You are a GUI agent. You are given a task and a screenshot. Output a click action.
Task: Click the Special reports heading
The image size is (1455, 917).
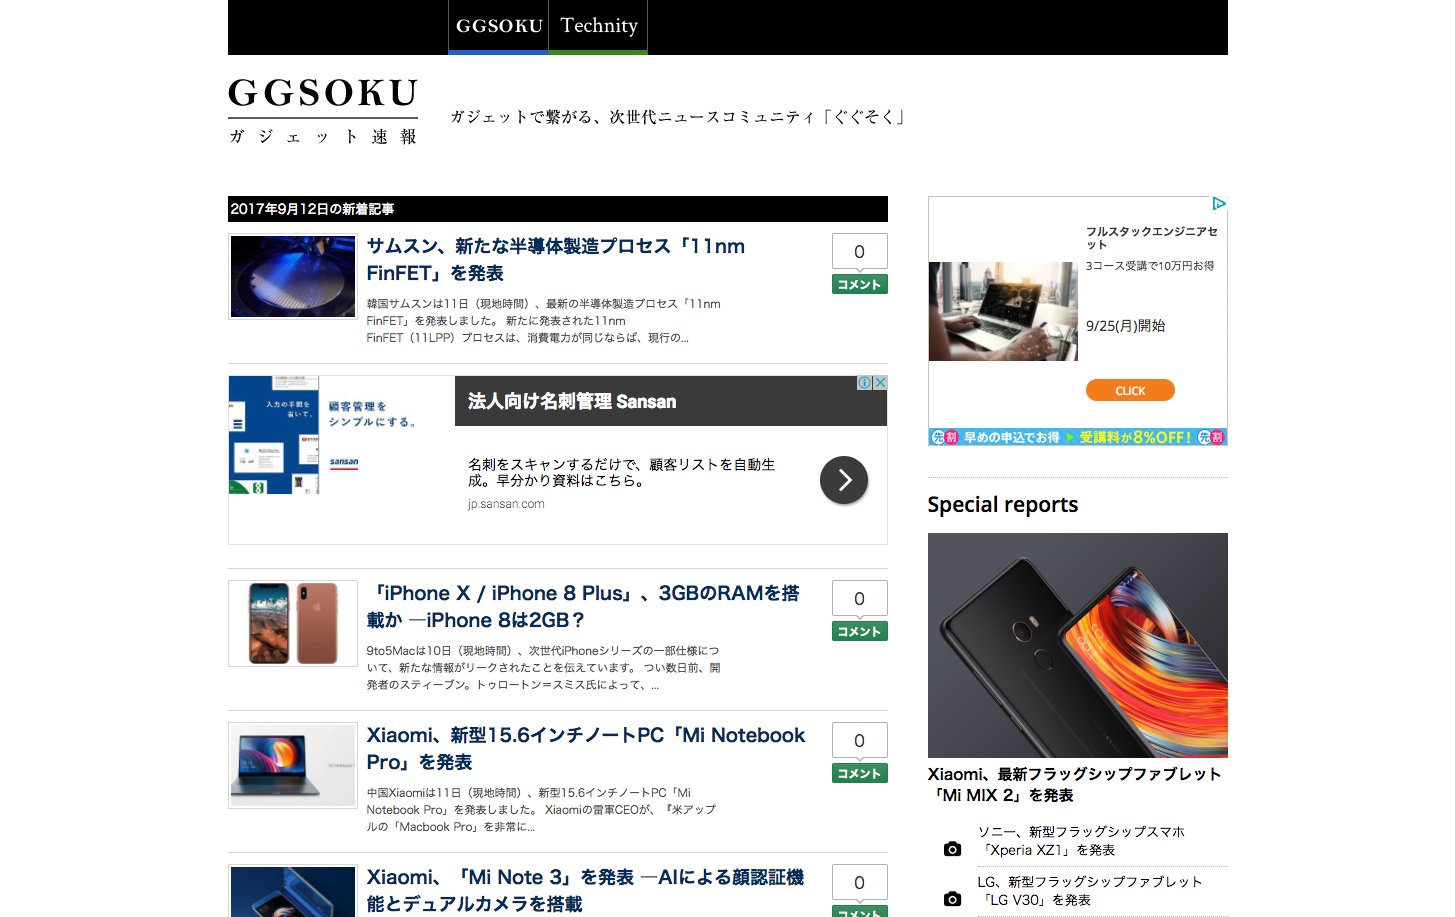tap(1003, 504)
